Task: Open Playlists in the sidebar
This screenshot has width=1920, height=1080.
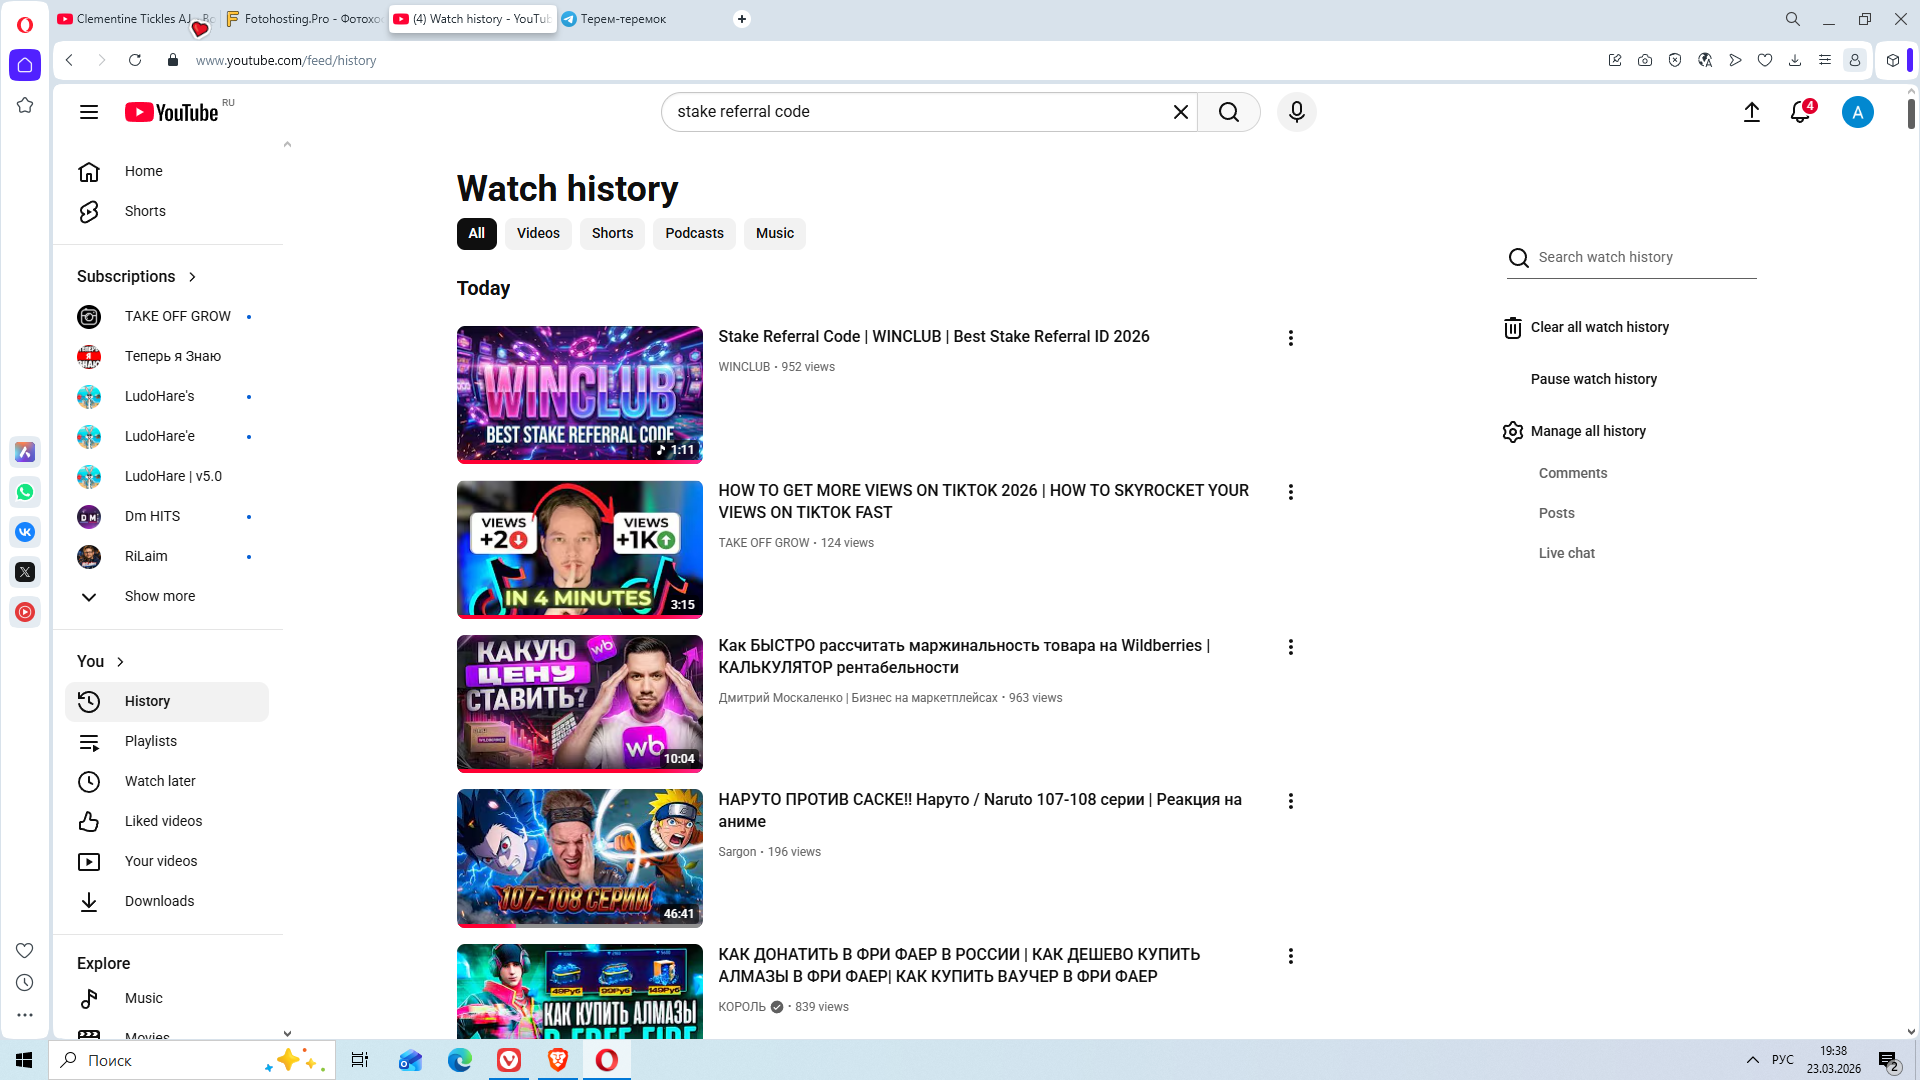Action: pyautogui.click(x=150, y=741)
